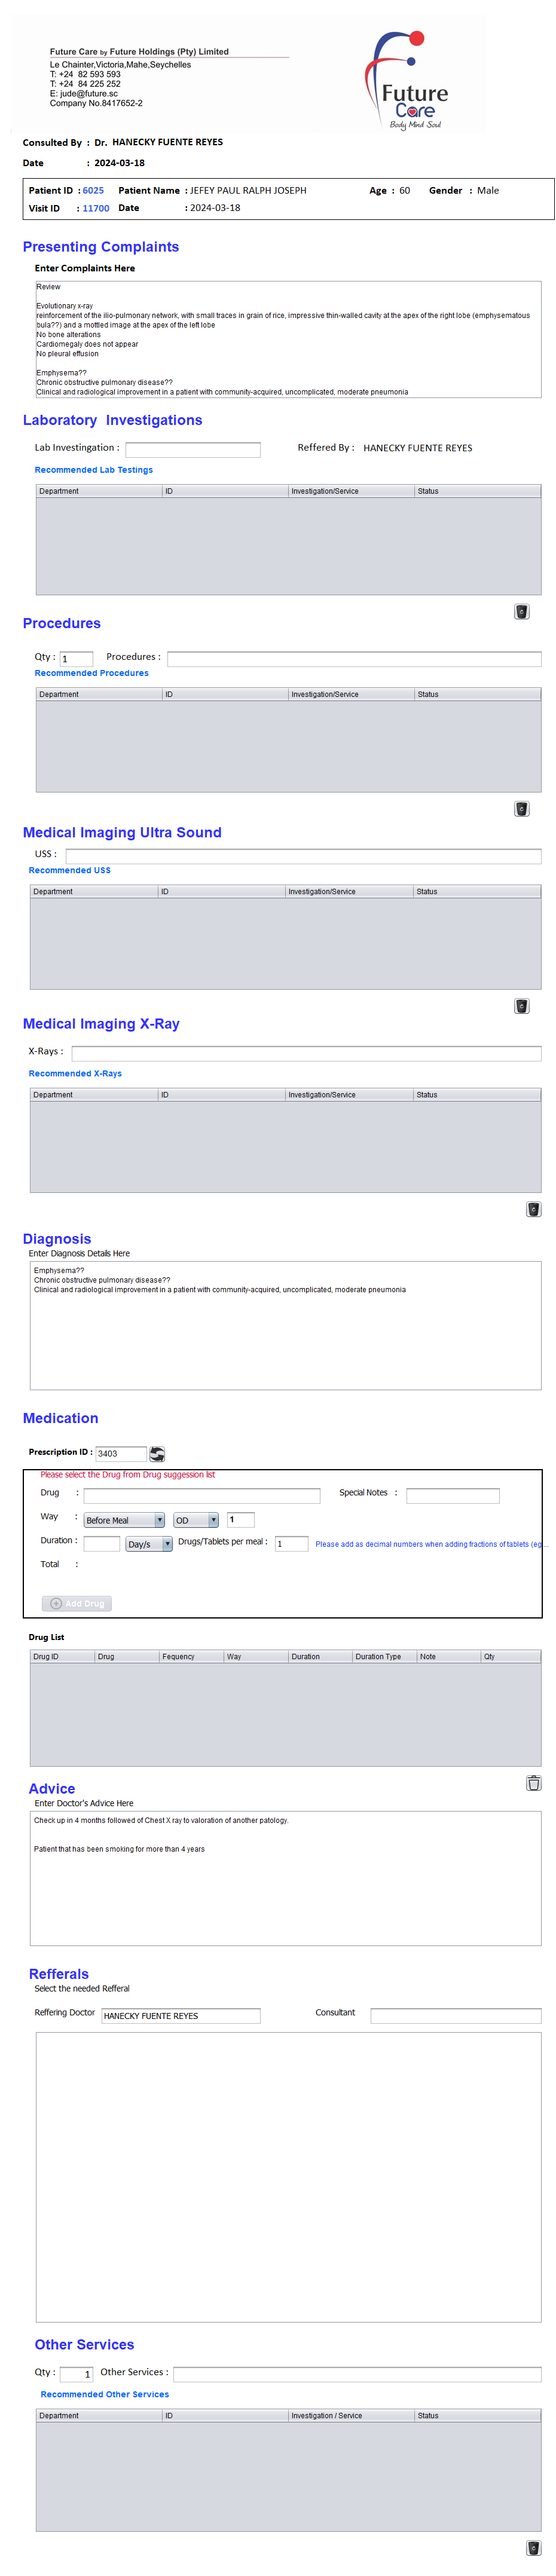Image resolution: width=556 pixels, height=2576 pixels.
Task: Open Patient ID 6025 link
Action: [x=93, y=191]
